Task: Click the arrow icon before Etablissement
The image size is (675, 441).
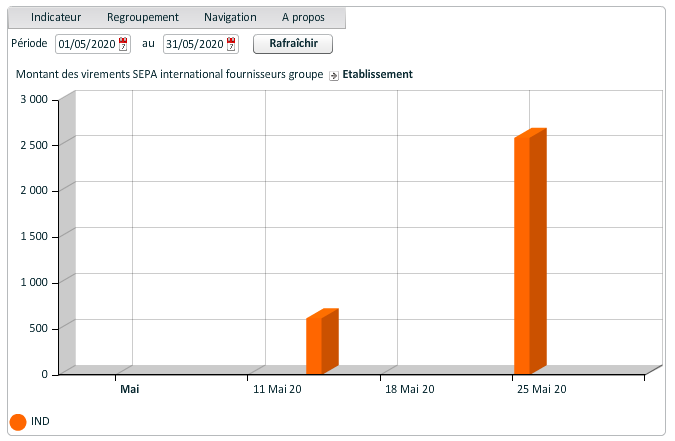Action: (x=334, y=76)
